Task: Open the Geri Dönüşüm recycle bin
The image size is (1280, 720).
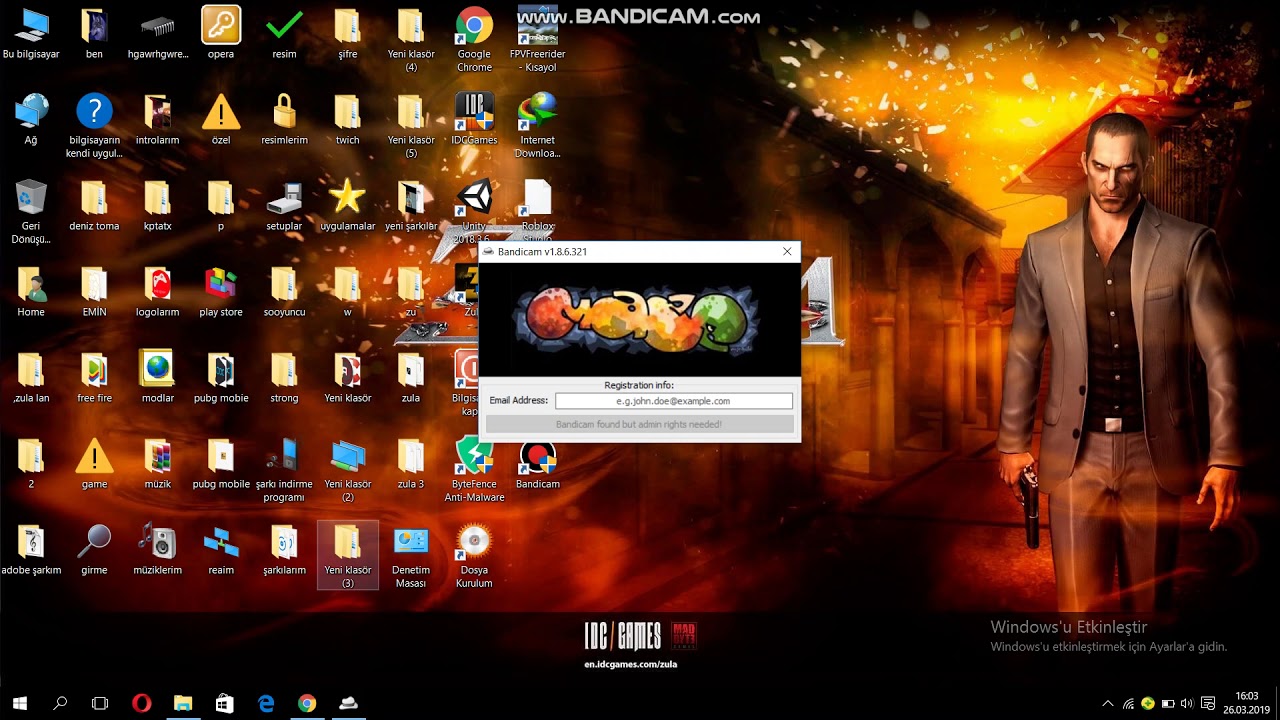Action: pyautogui.click(x=31, y=198)
